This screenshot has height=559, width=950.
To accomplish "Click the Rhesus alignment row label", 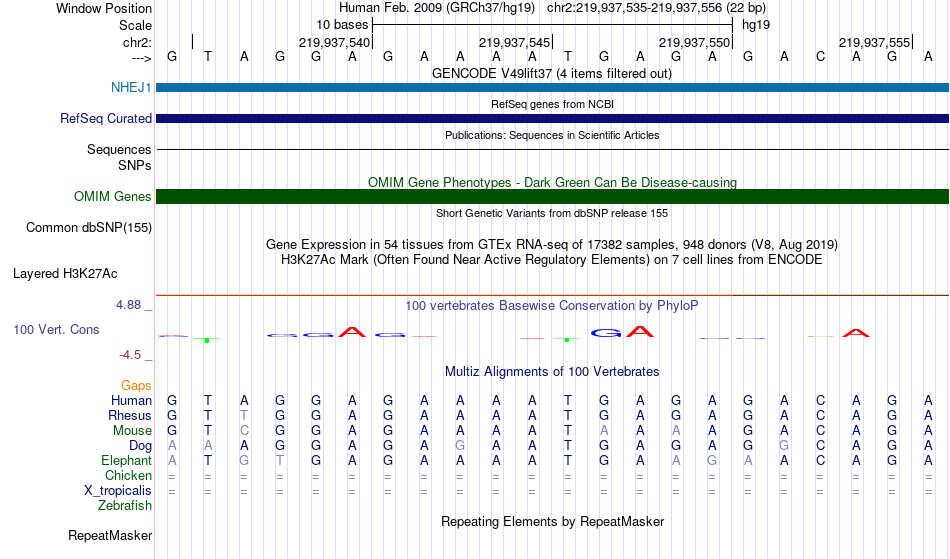I will (x=130, y=415).
